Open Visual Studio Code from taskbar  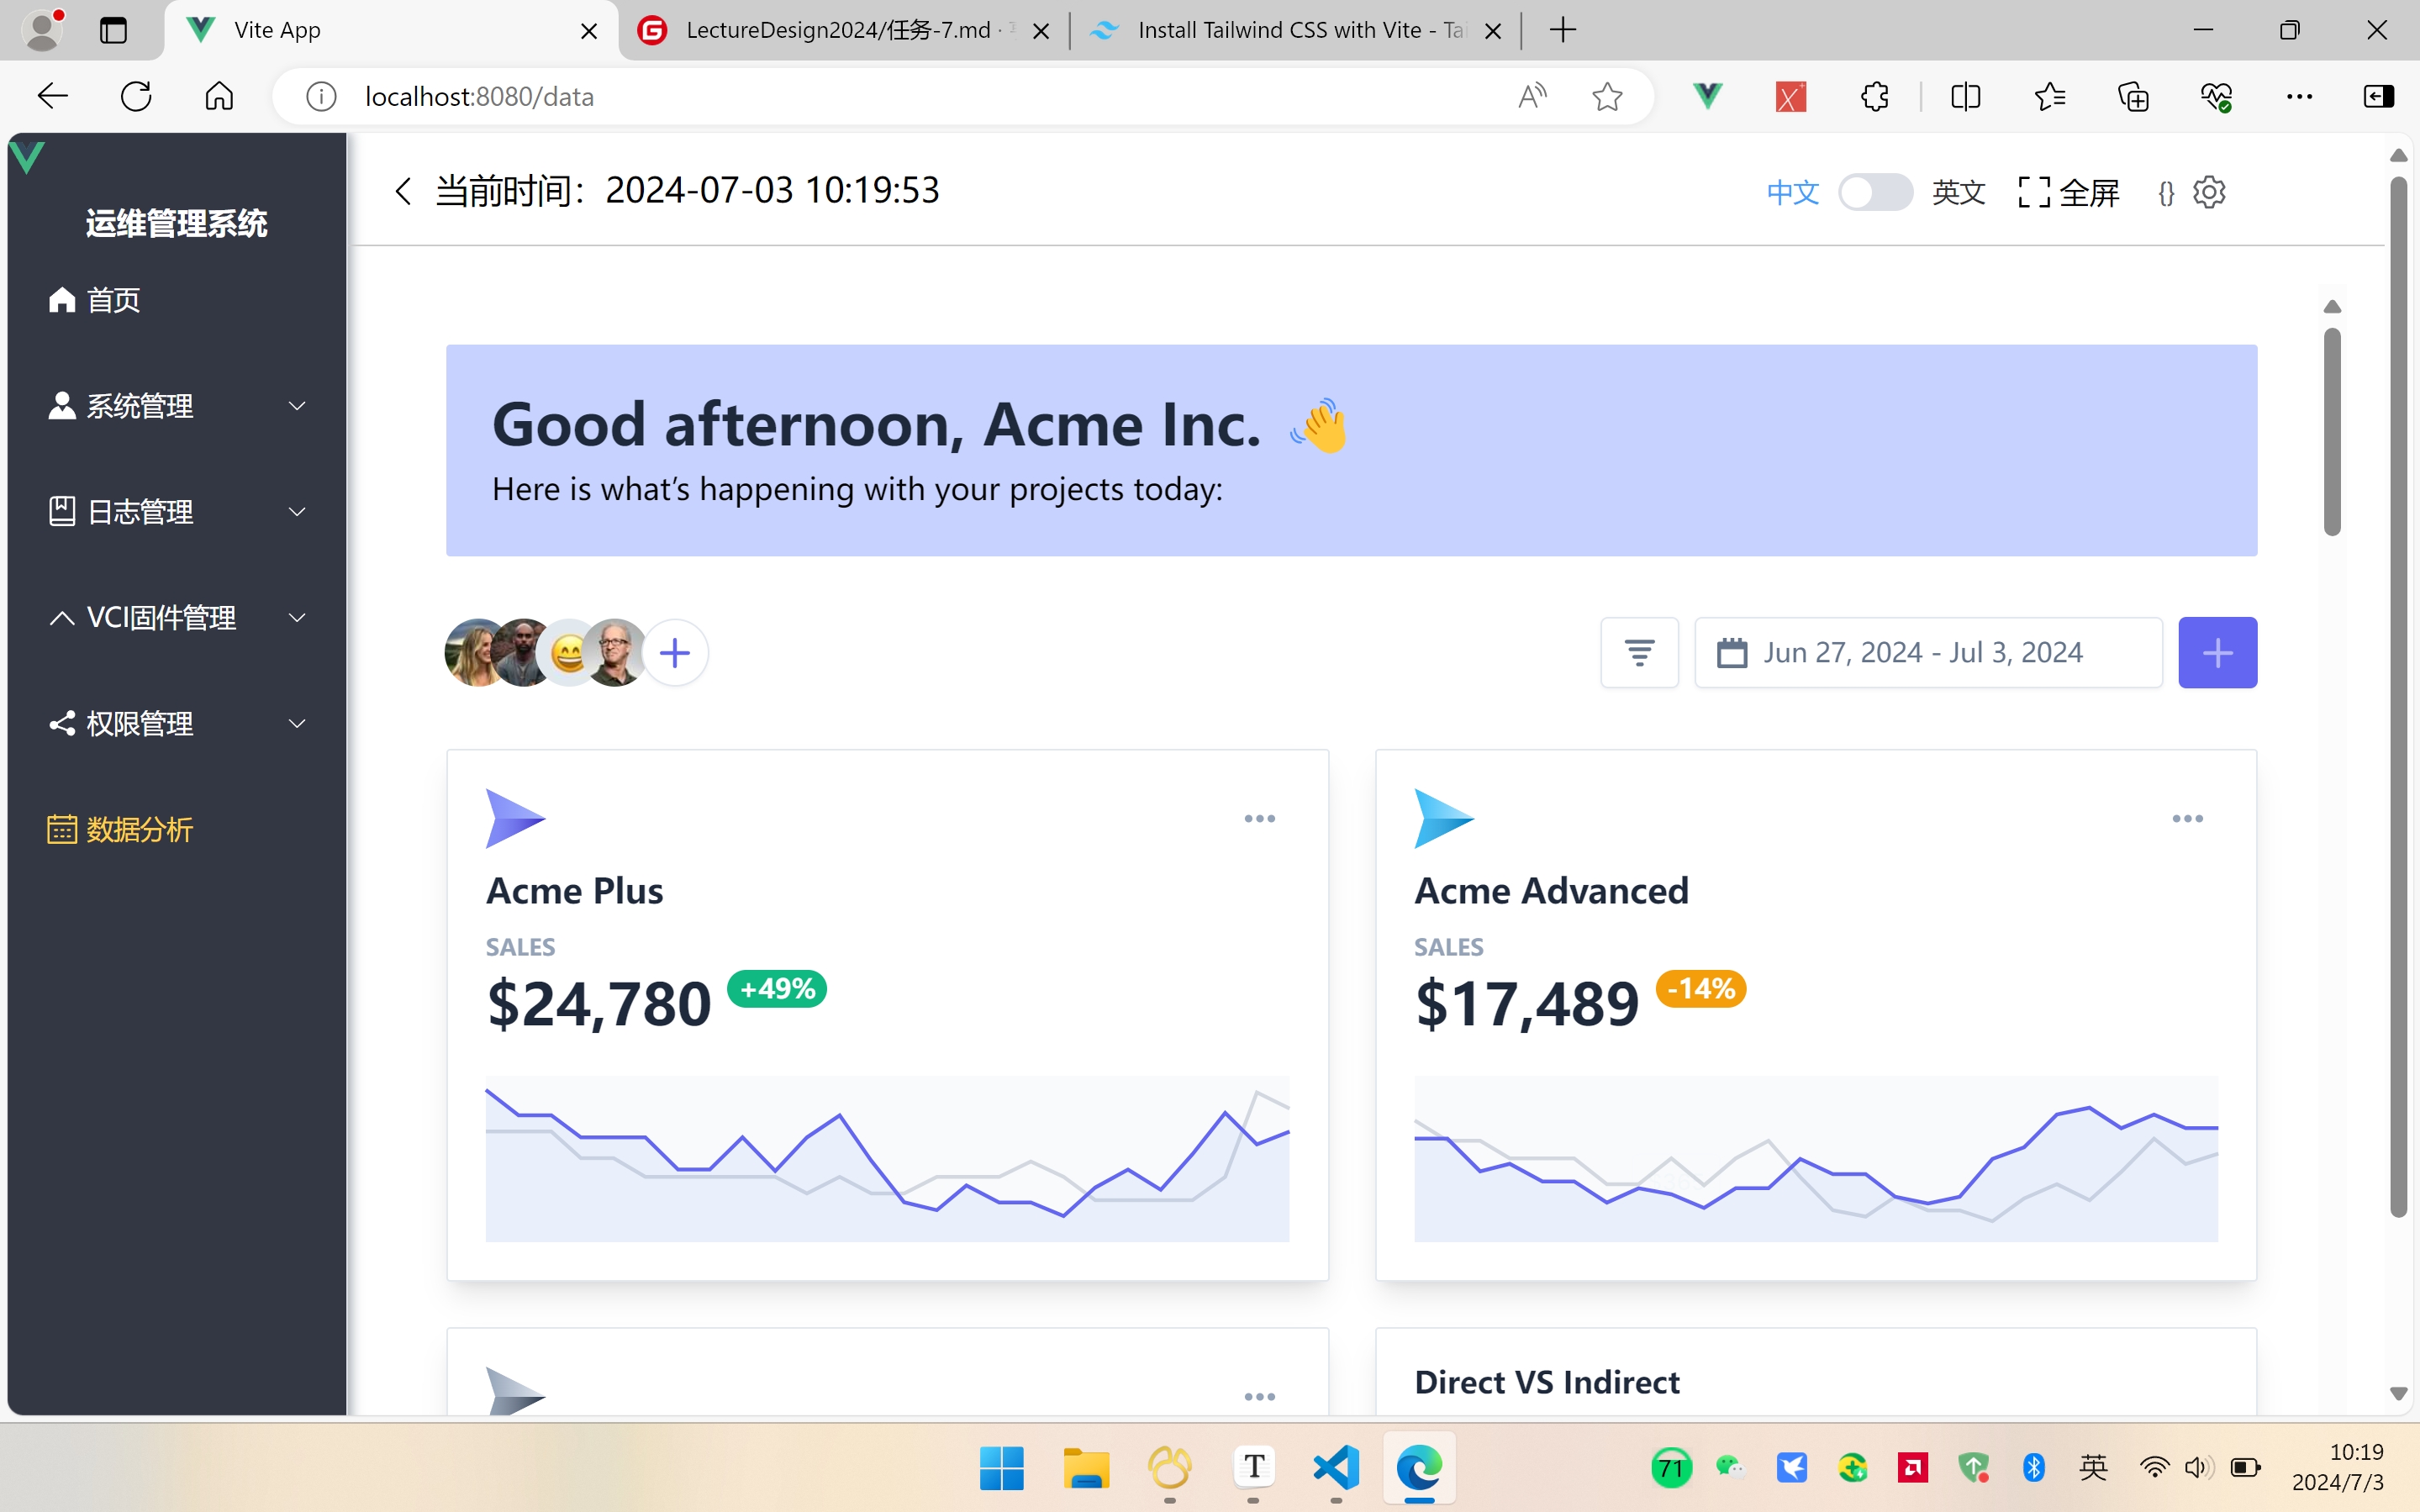1337,1468
